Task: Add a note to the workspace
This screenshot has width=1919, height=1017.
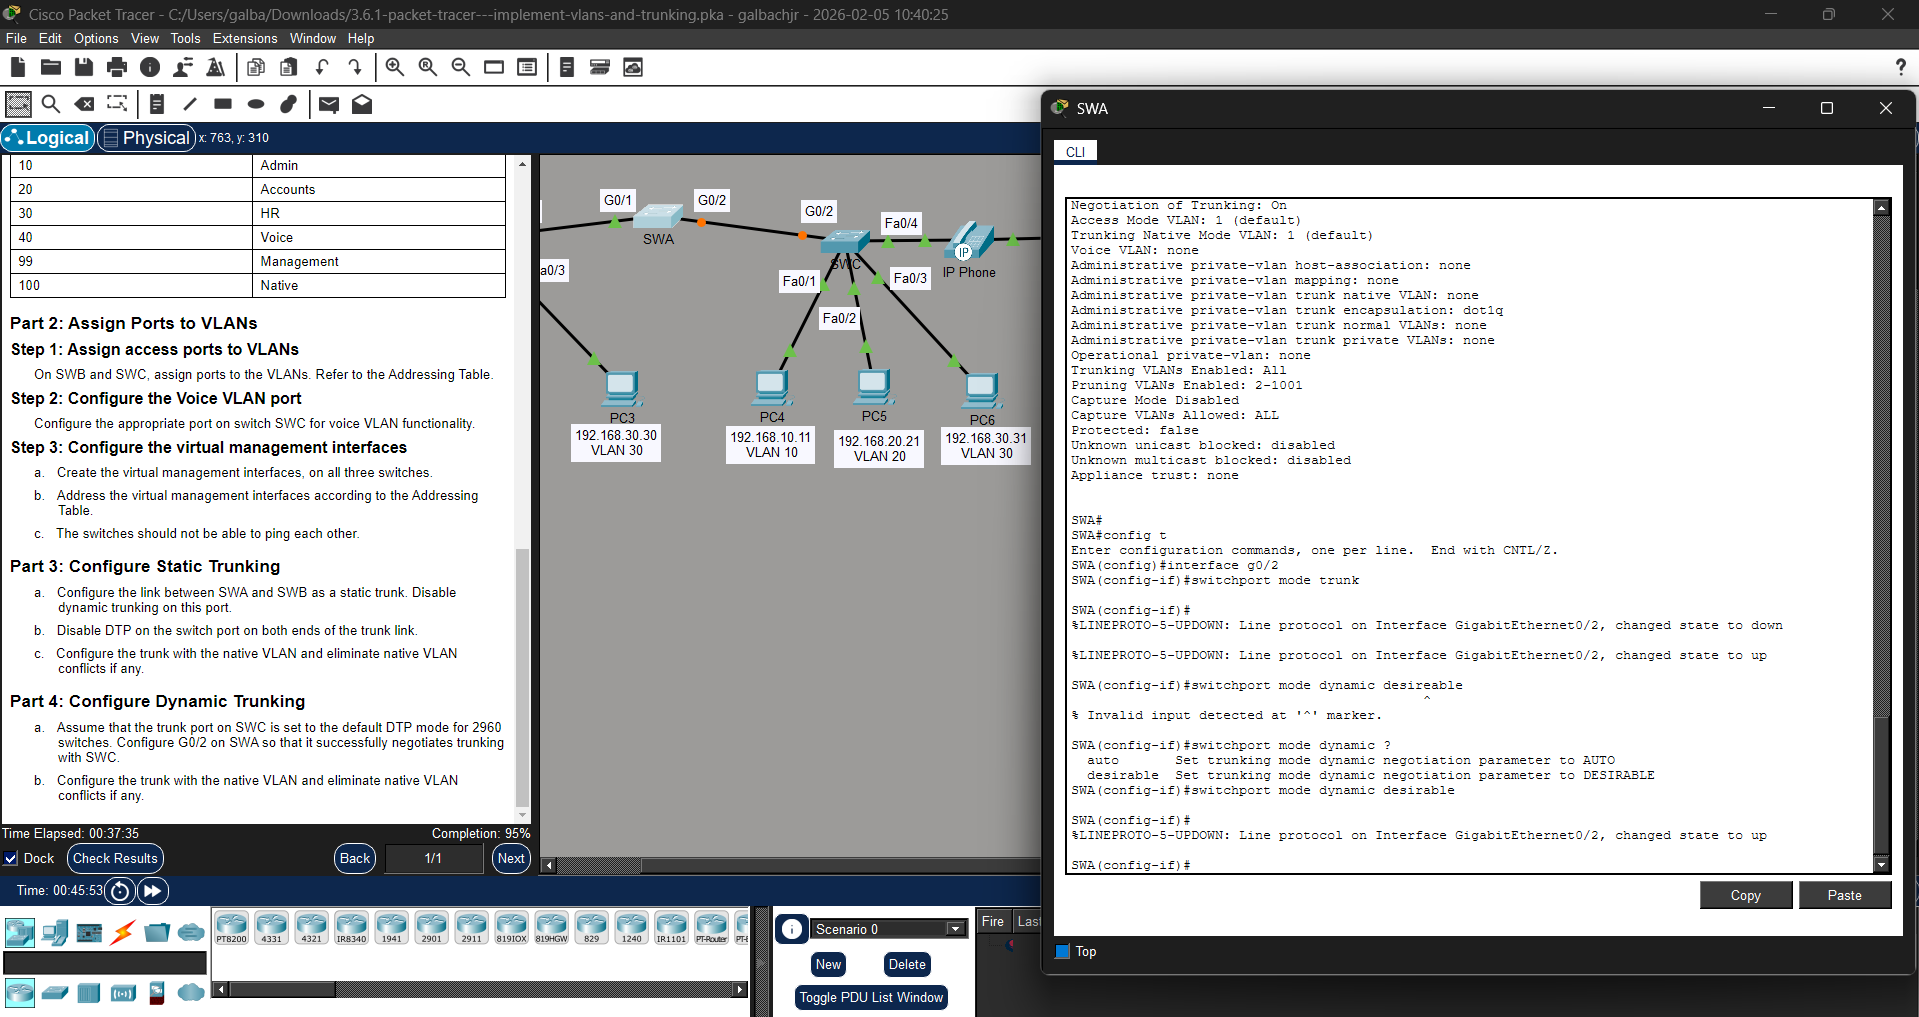Action: click(157, 104)
